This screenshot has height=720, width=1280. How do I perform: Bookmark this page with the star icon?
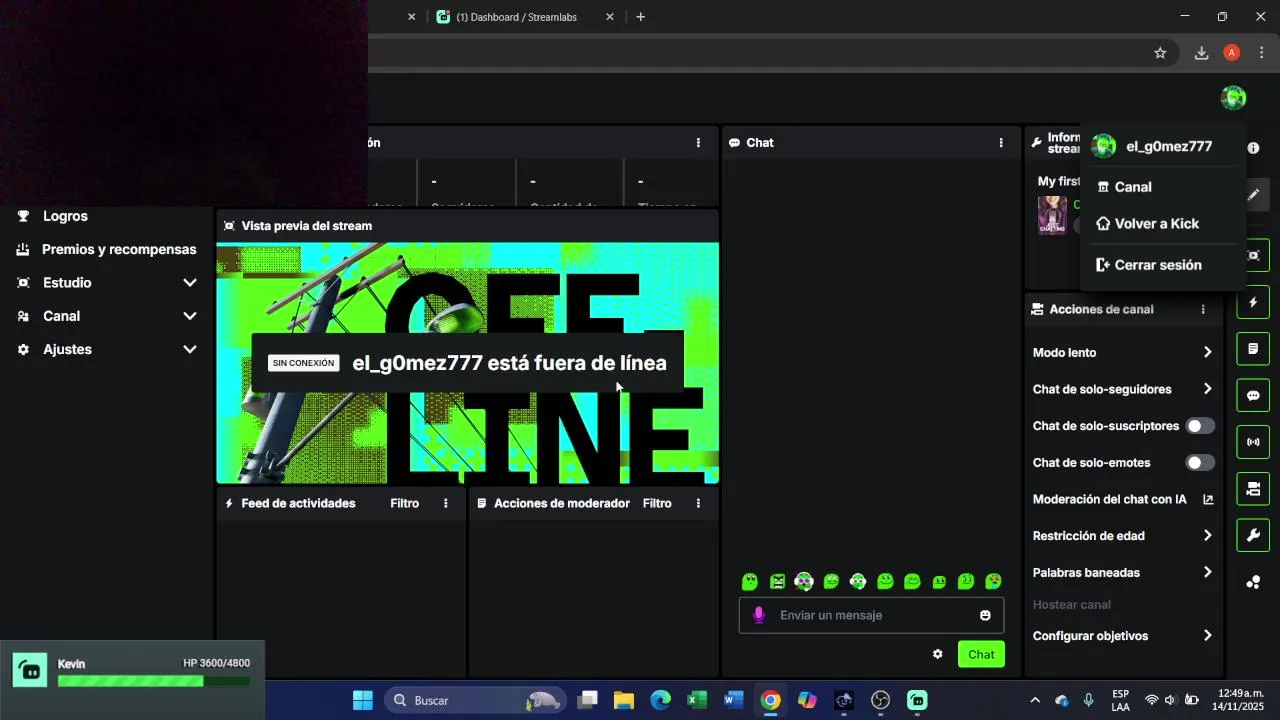pos(1160,53)
